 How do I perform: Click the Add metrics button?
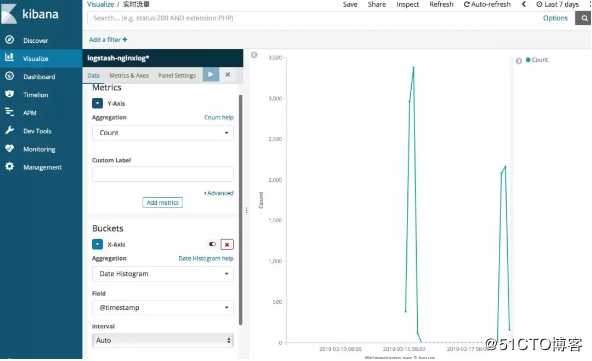pos(162,203)
